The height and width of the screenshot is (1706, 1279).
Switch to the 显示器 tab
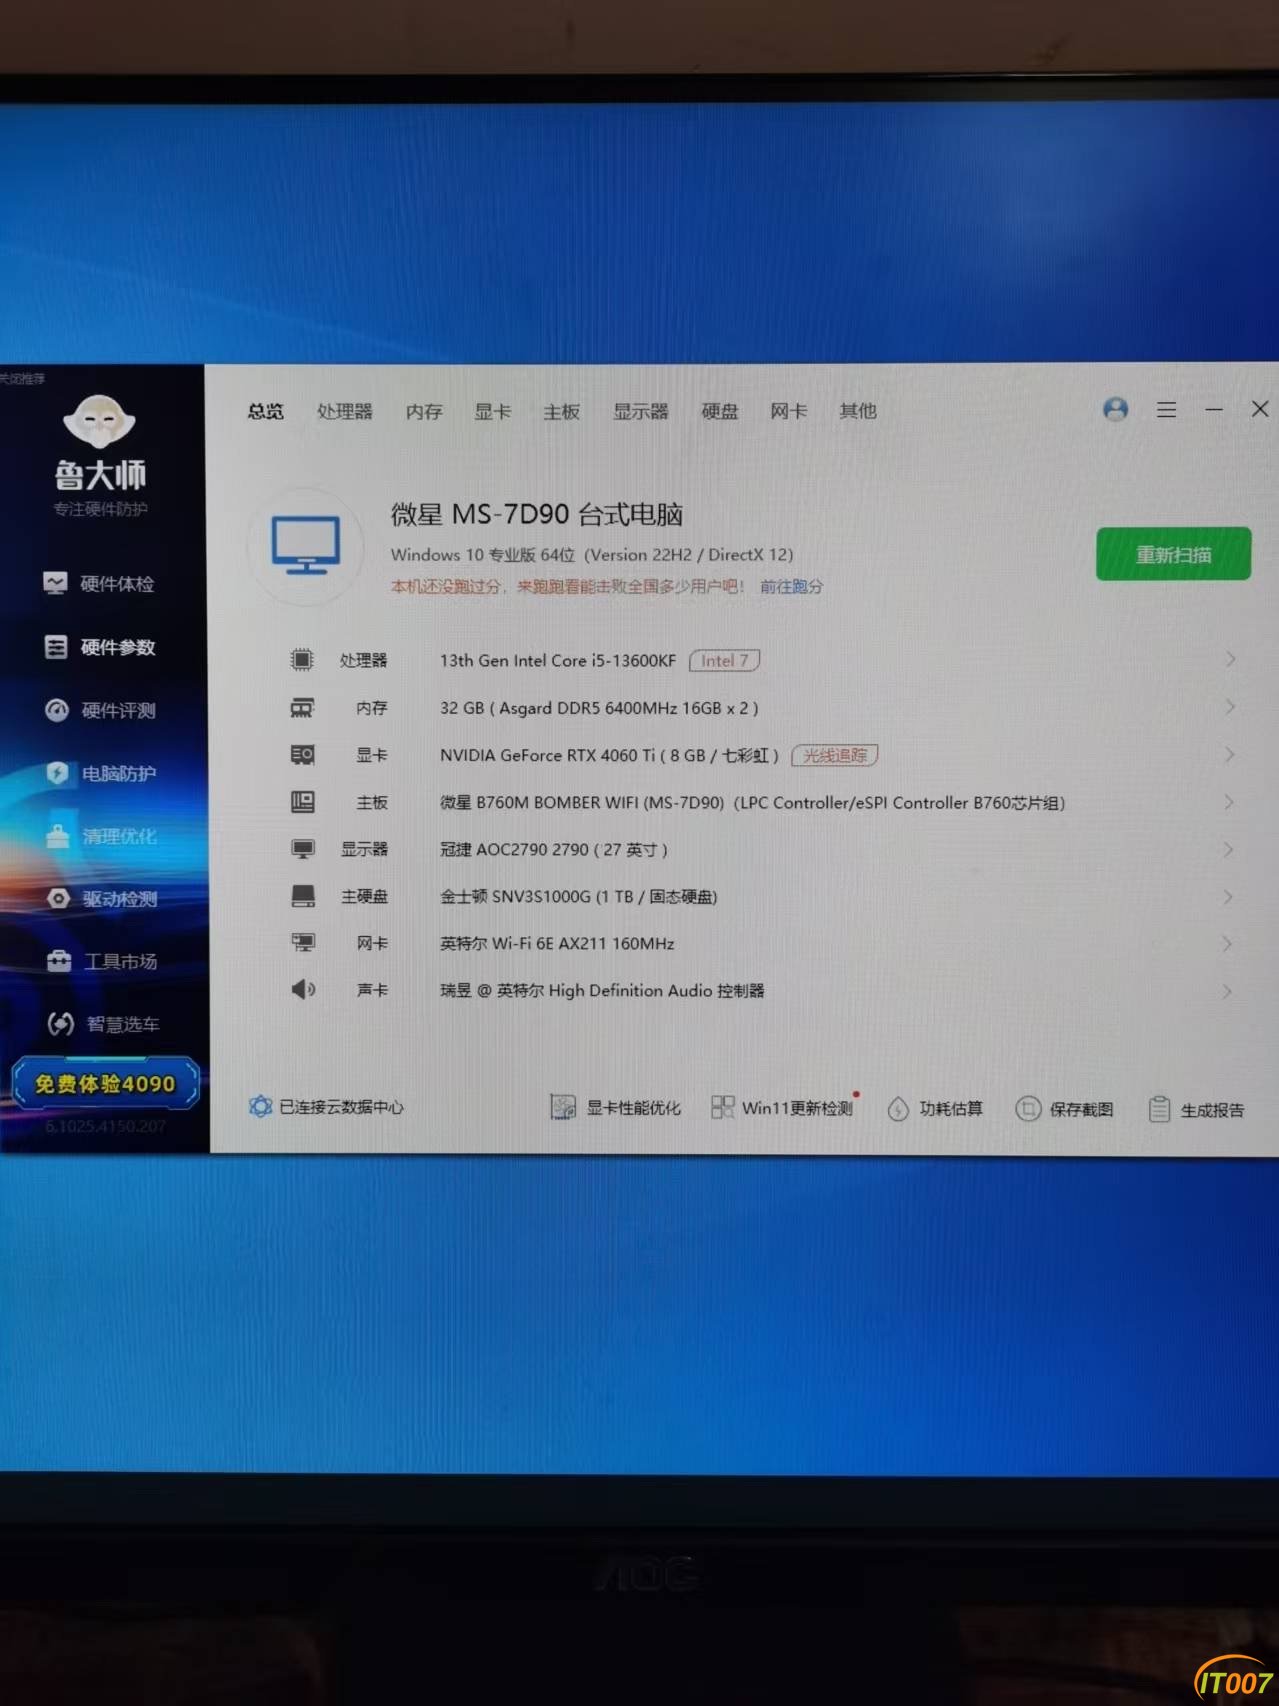[641, 411]
